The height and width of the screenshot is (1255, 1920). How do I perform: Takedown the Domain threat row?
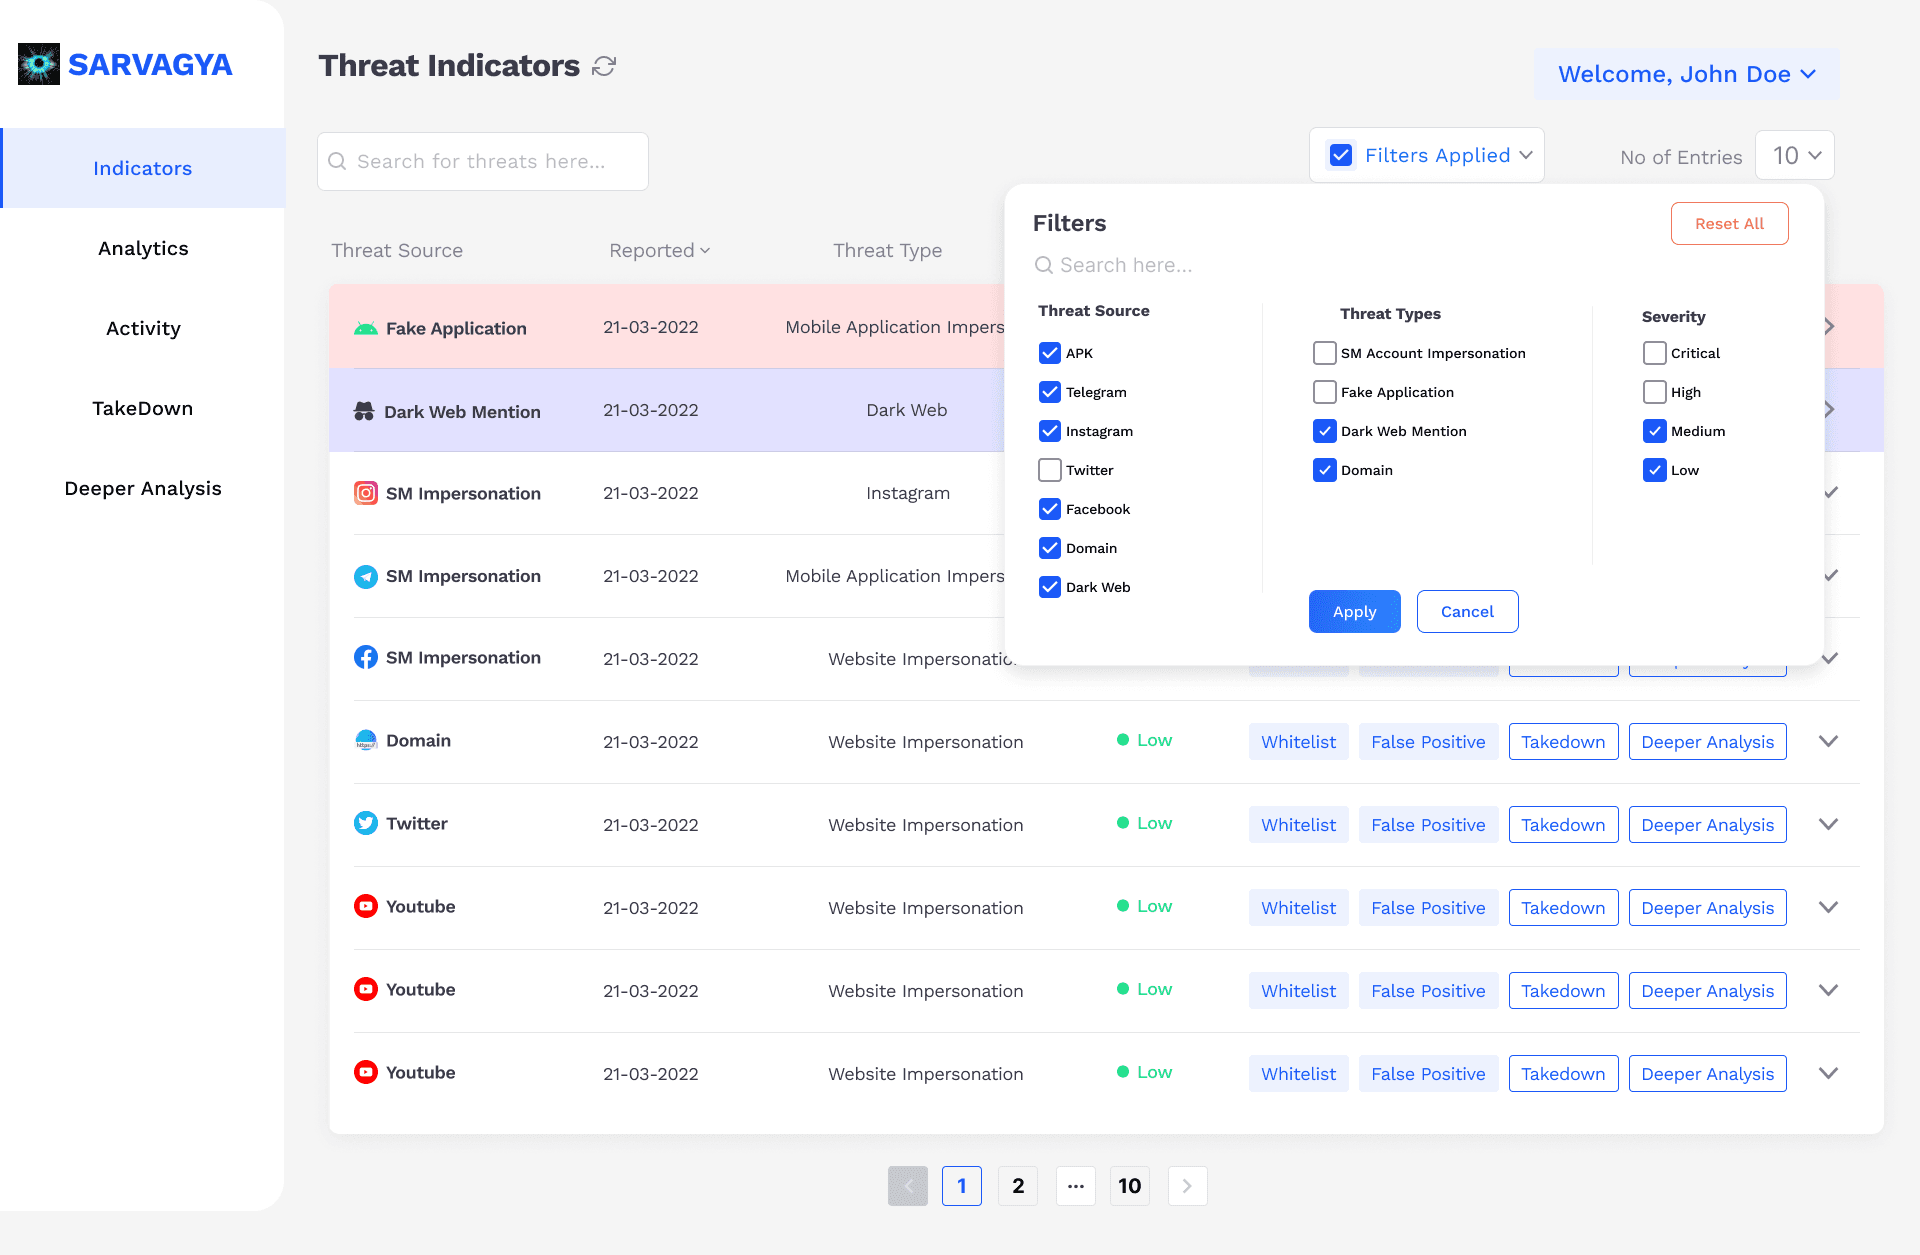point(1563,742)
